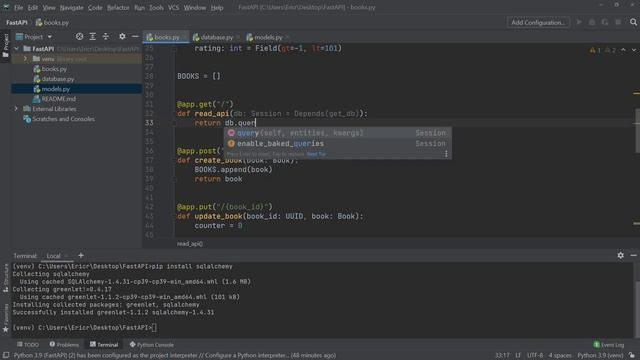Click the books.py breadcrumb in navigation bar
Viewport: 640px width, 360px height.
(x=52, y=23)
